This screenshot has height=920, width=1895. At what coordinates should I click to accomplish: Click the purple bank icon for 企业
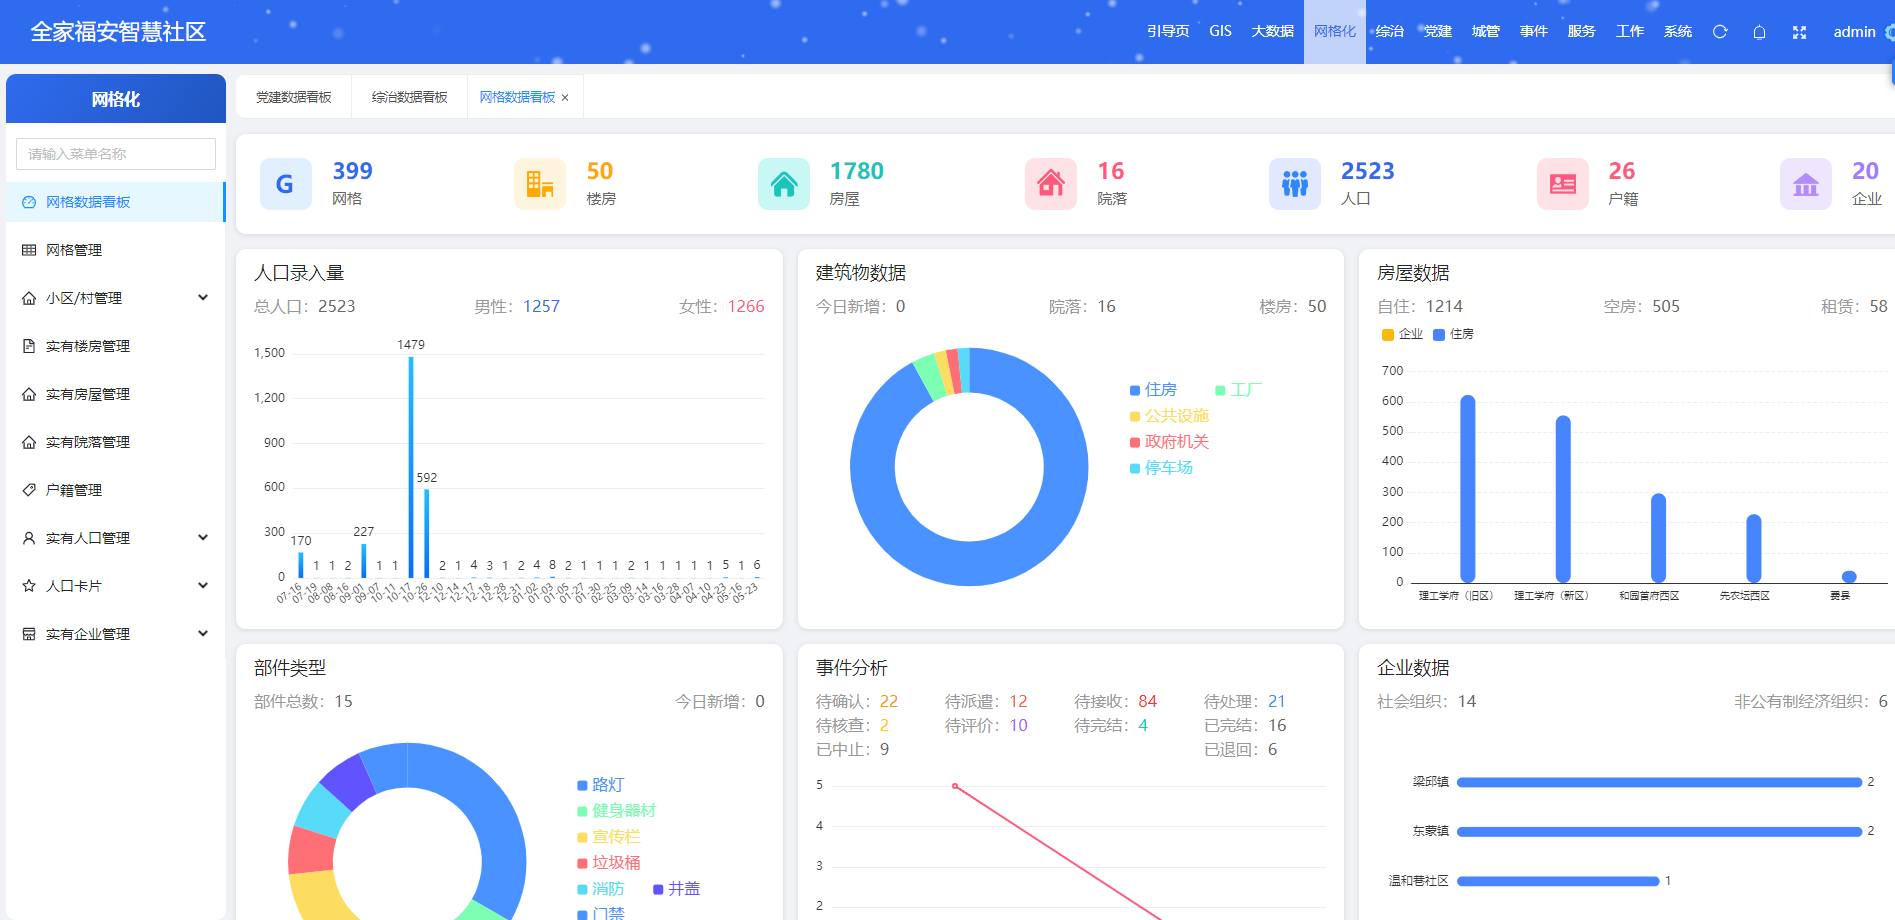pos(1806,184)
